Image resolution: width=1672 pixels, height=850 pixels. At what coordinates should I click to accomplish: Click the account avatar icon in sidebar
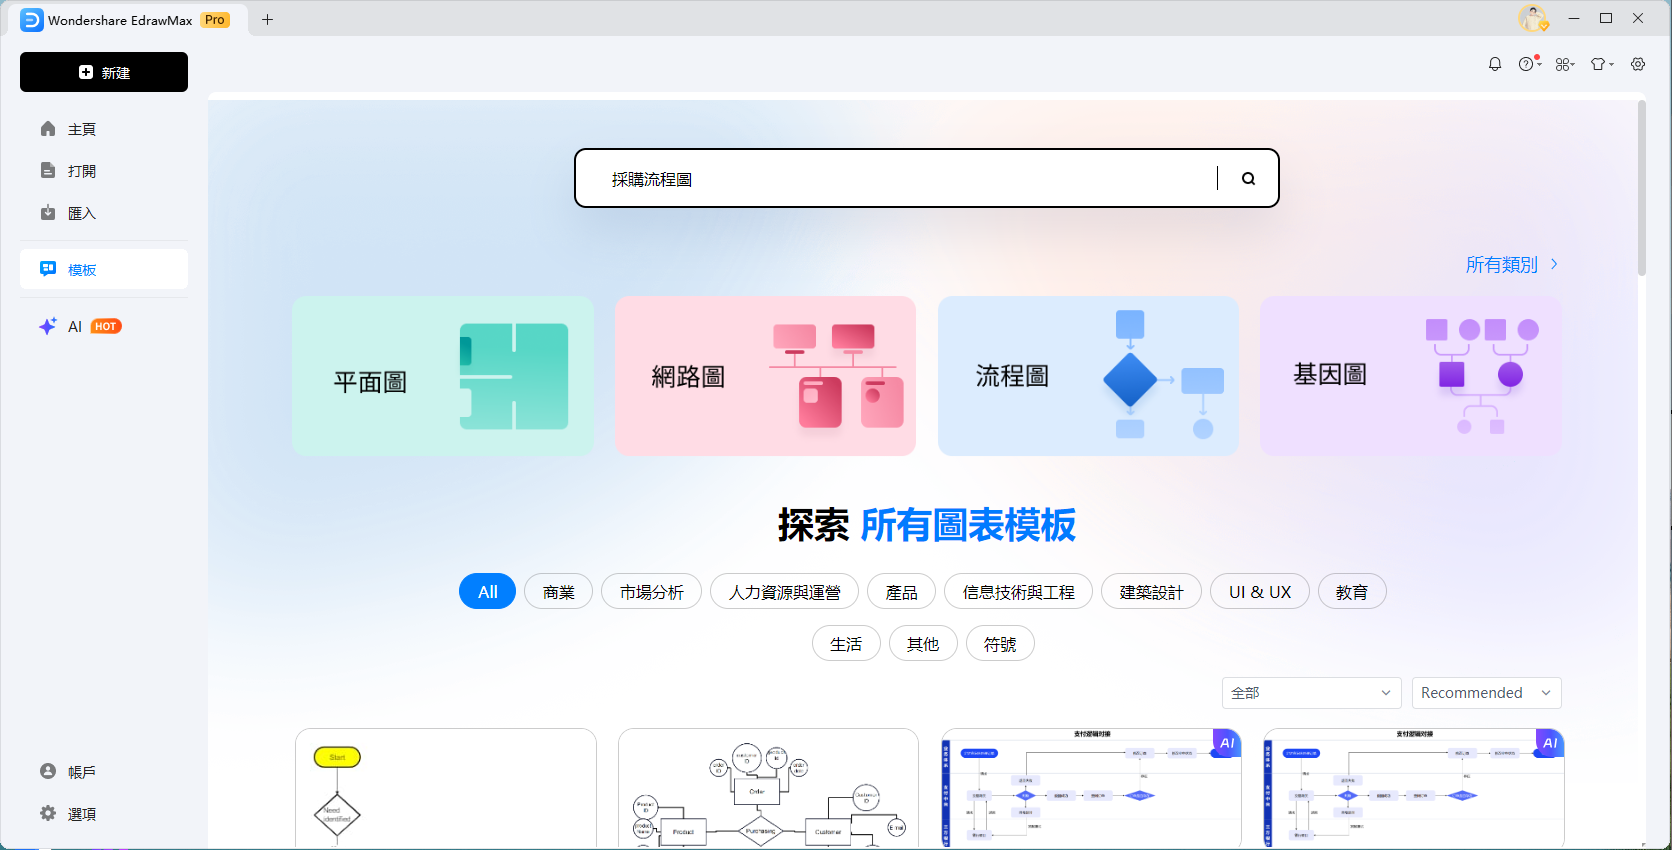point(48,771)
